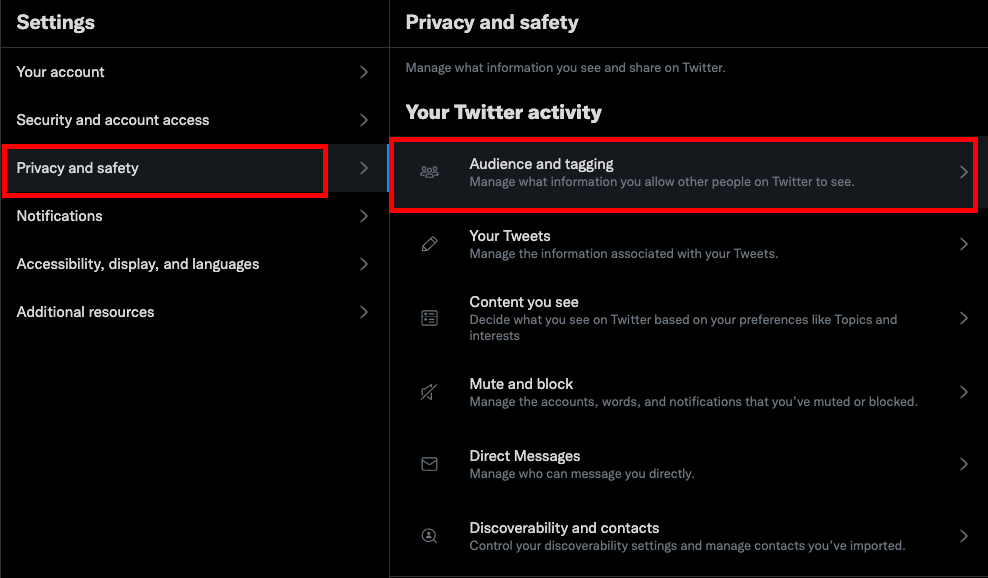Click the Discoverability and contacts person icon
Screen dimensions: 988x578
tap(429, 536)
